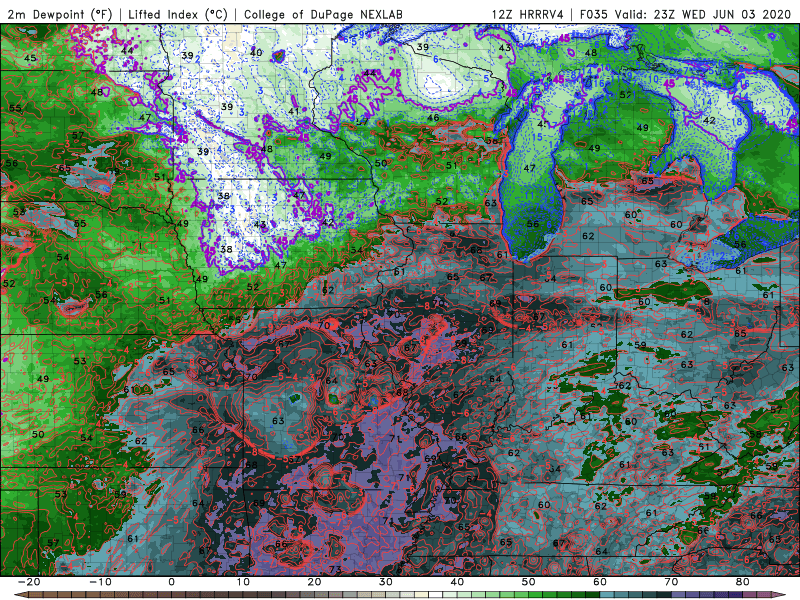Click the 'Lifted Index (°C)' title text
This screenshot has height=600, width=800.
tap(178, 15)
